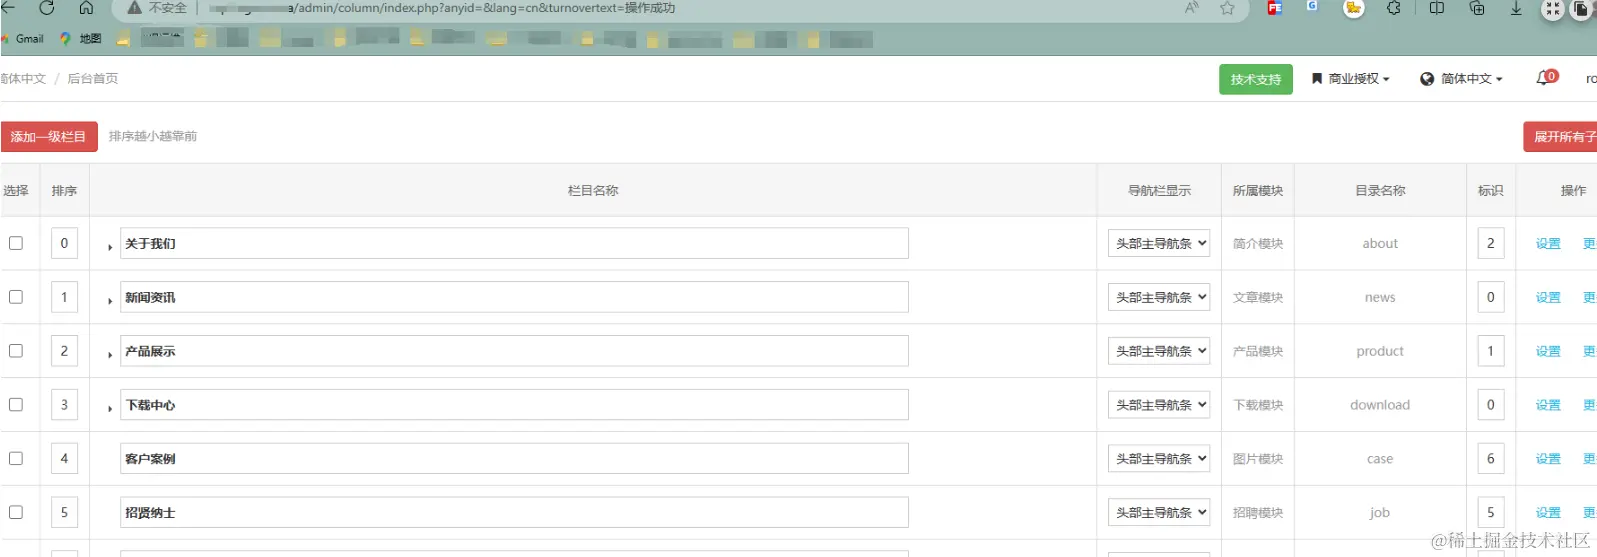The image size is (1597, 557).
Task: Edit the 标识 field of the about row
Action: [x=1490, y=243]
